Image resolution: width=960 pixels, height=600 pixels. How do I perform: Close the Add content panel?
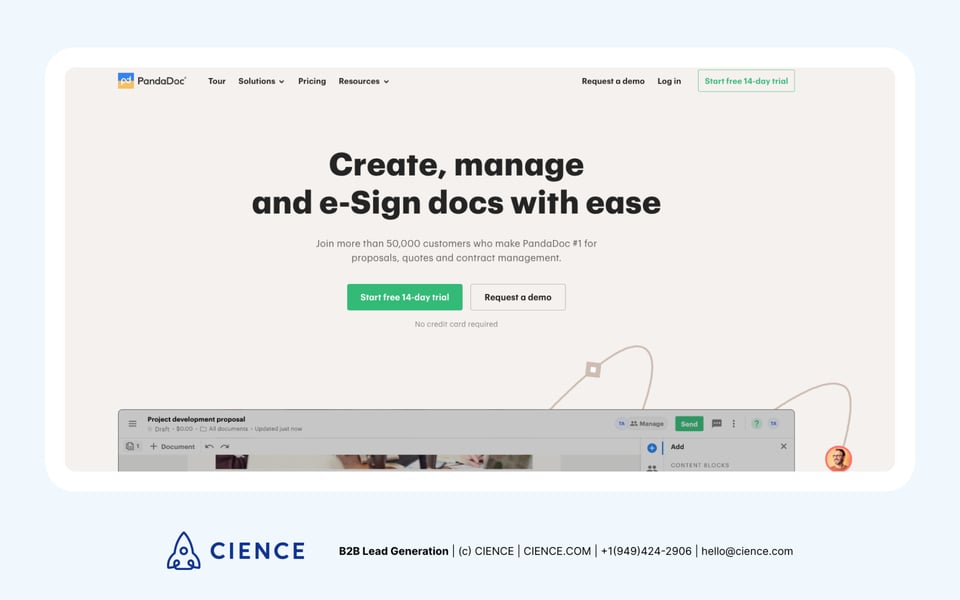pyautogui.click(x=783, y=447)
